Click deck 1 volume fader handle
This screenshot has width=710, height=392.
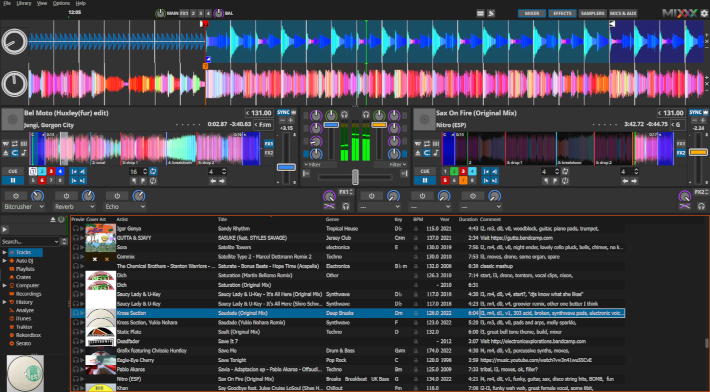click(x=331, y=124)
